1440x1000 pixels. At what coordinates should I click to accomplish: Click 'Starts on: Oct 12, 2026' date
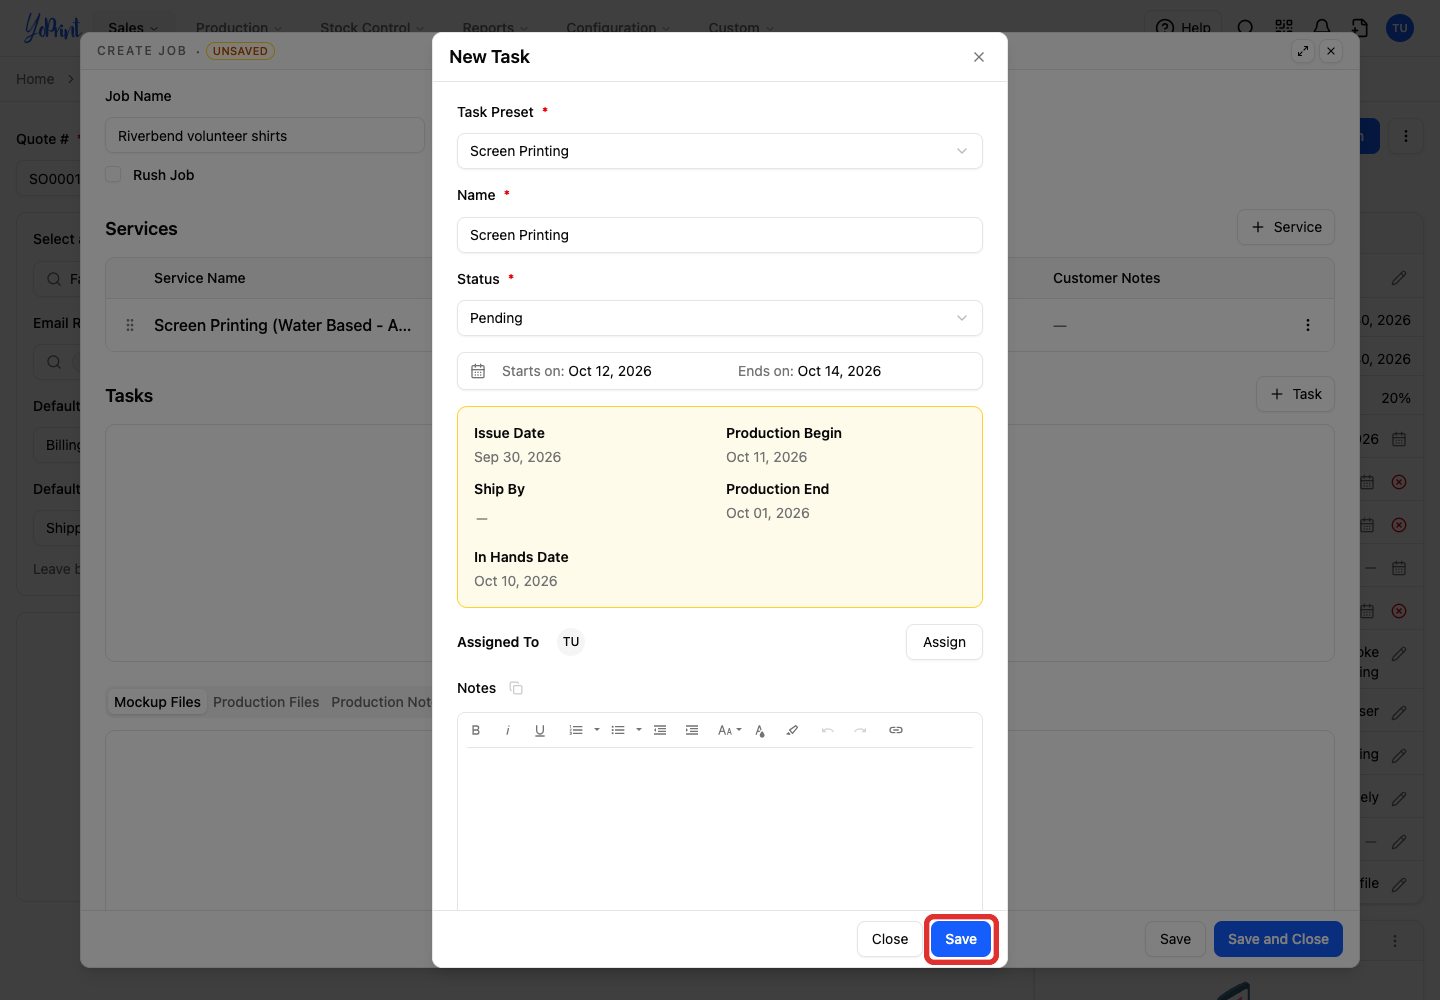[x=576, y=371]
